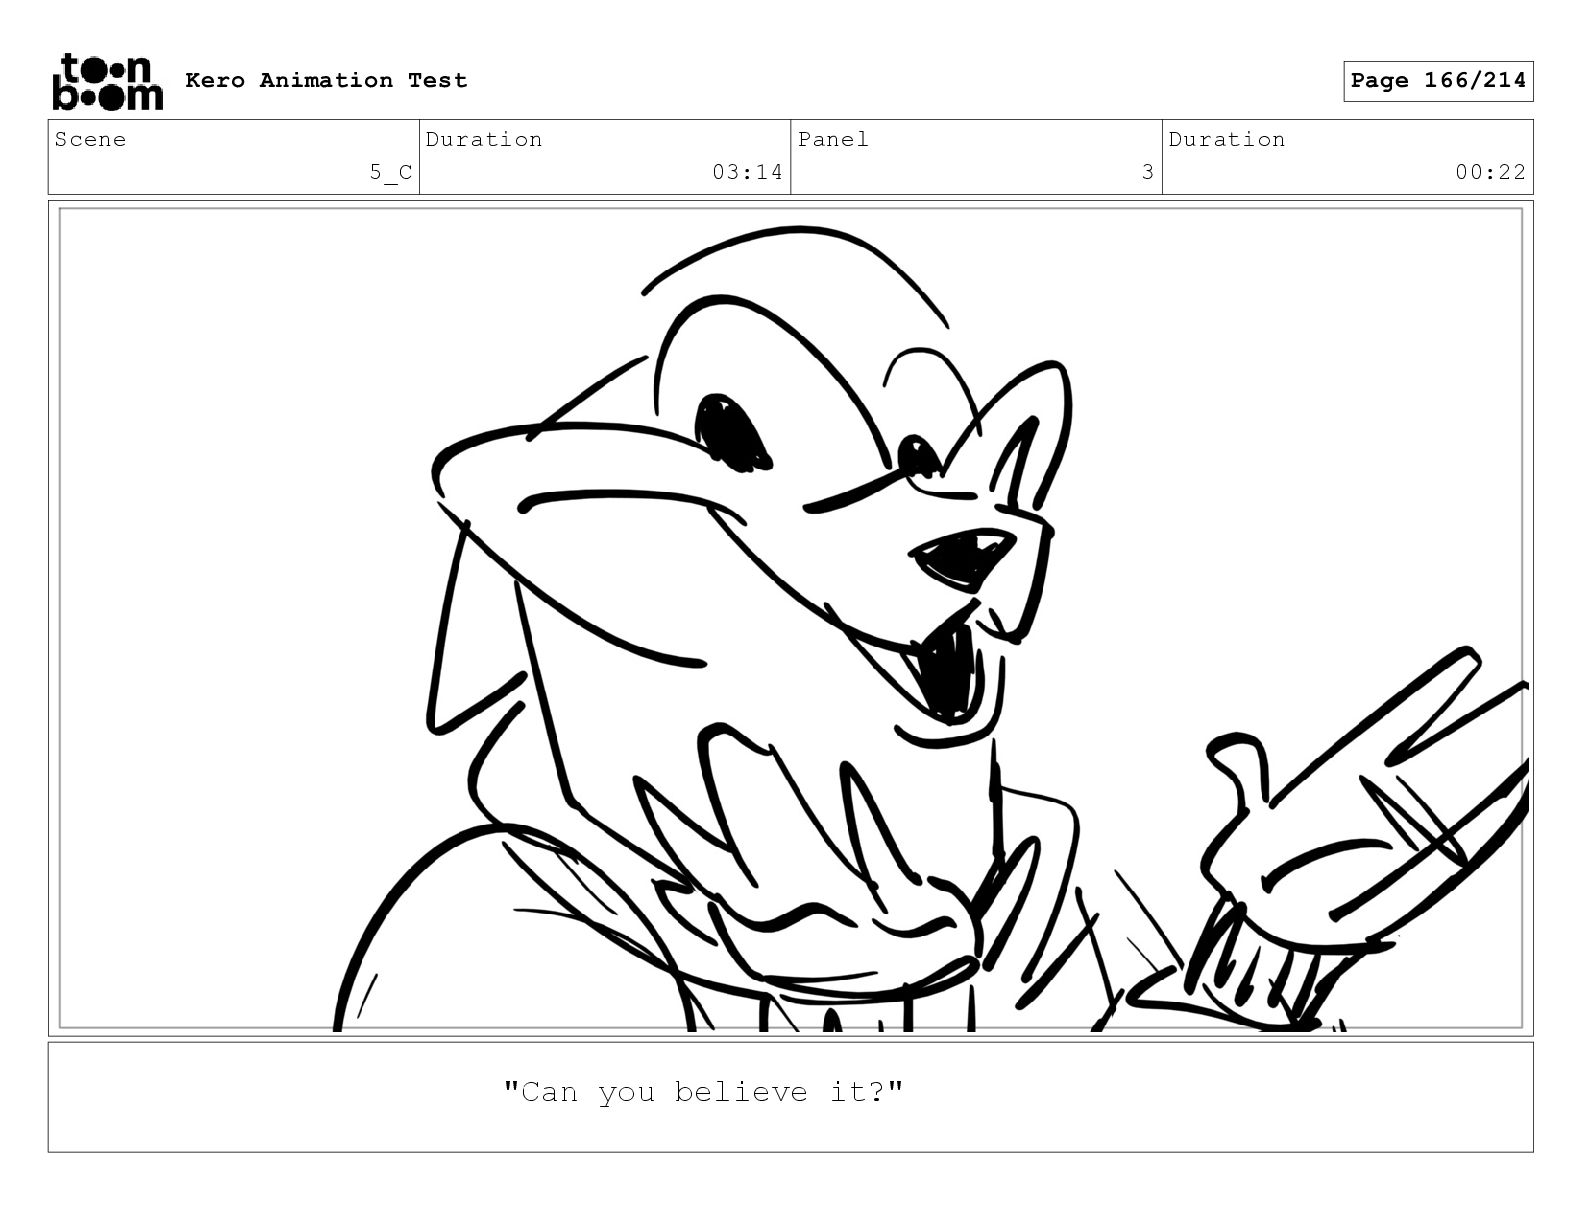Select the 'Panel' header label
The width and height of the screenshot is (1584, 1224).
click(833, 139)
